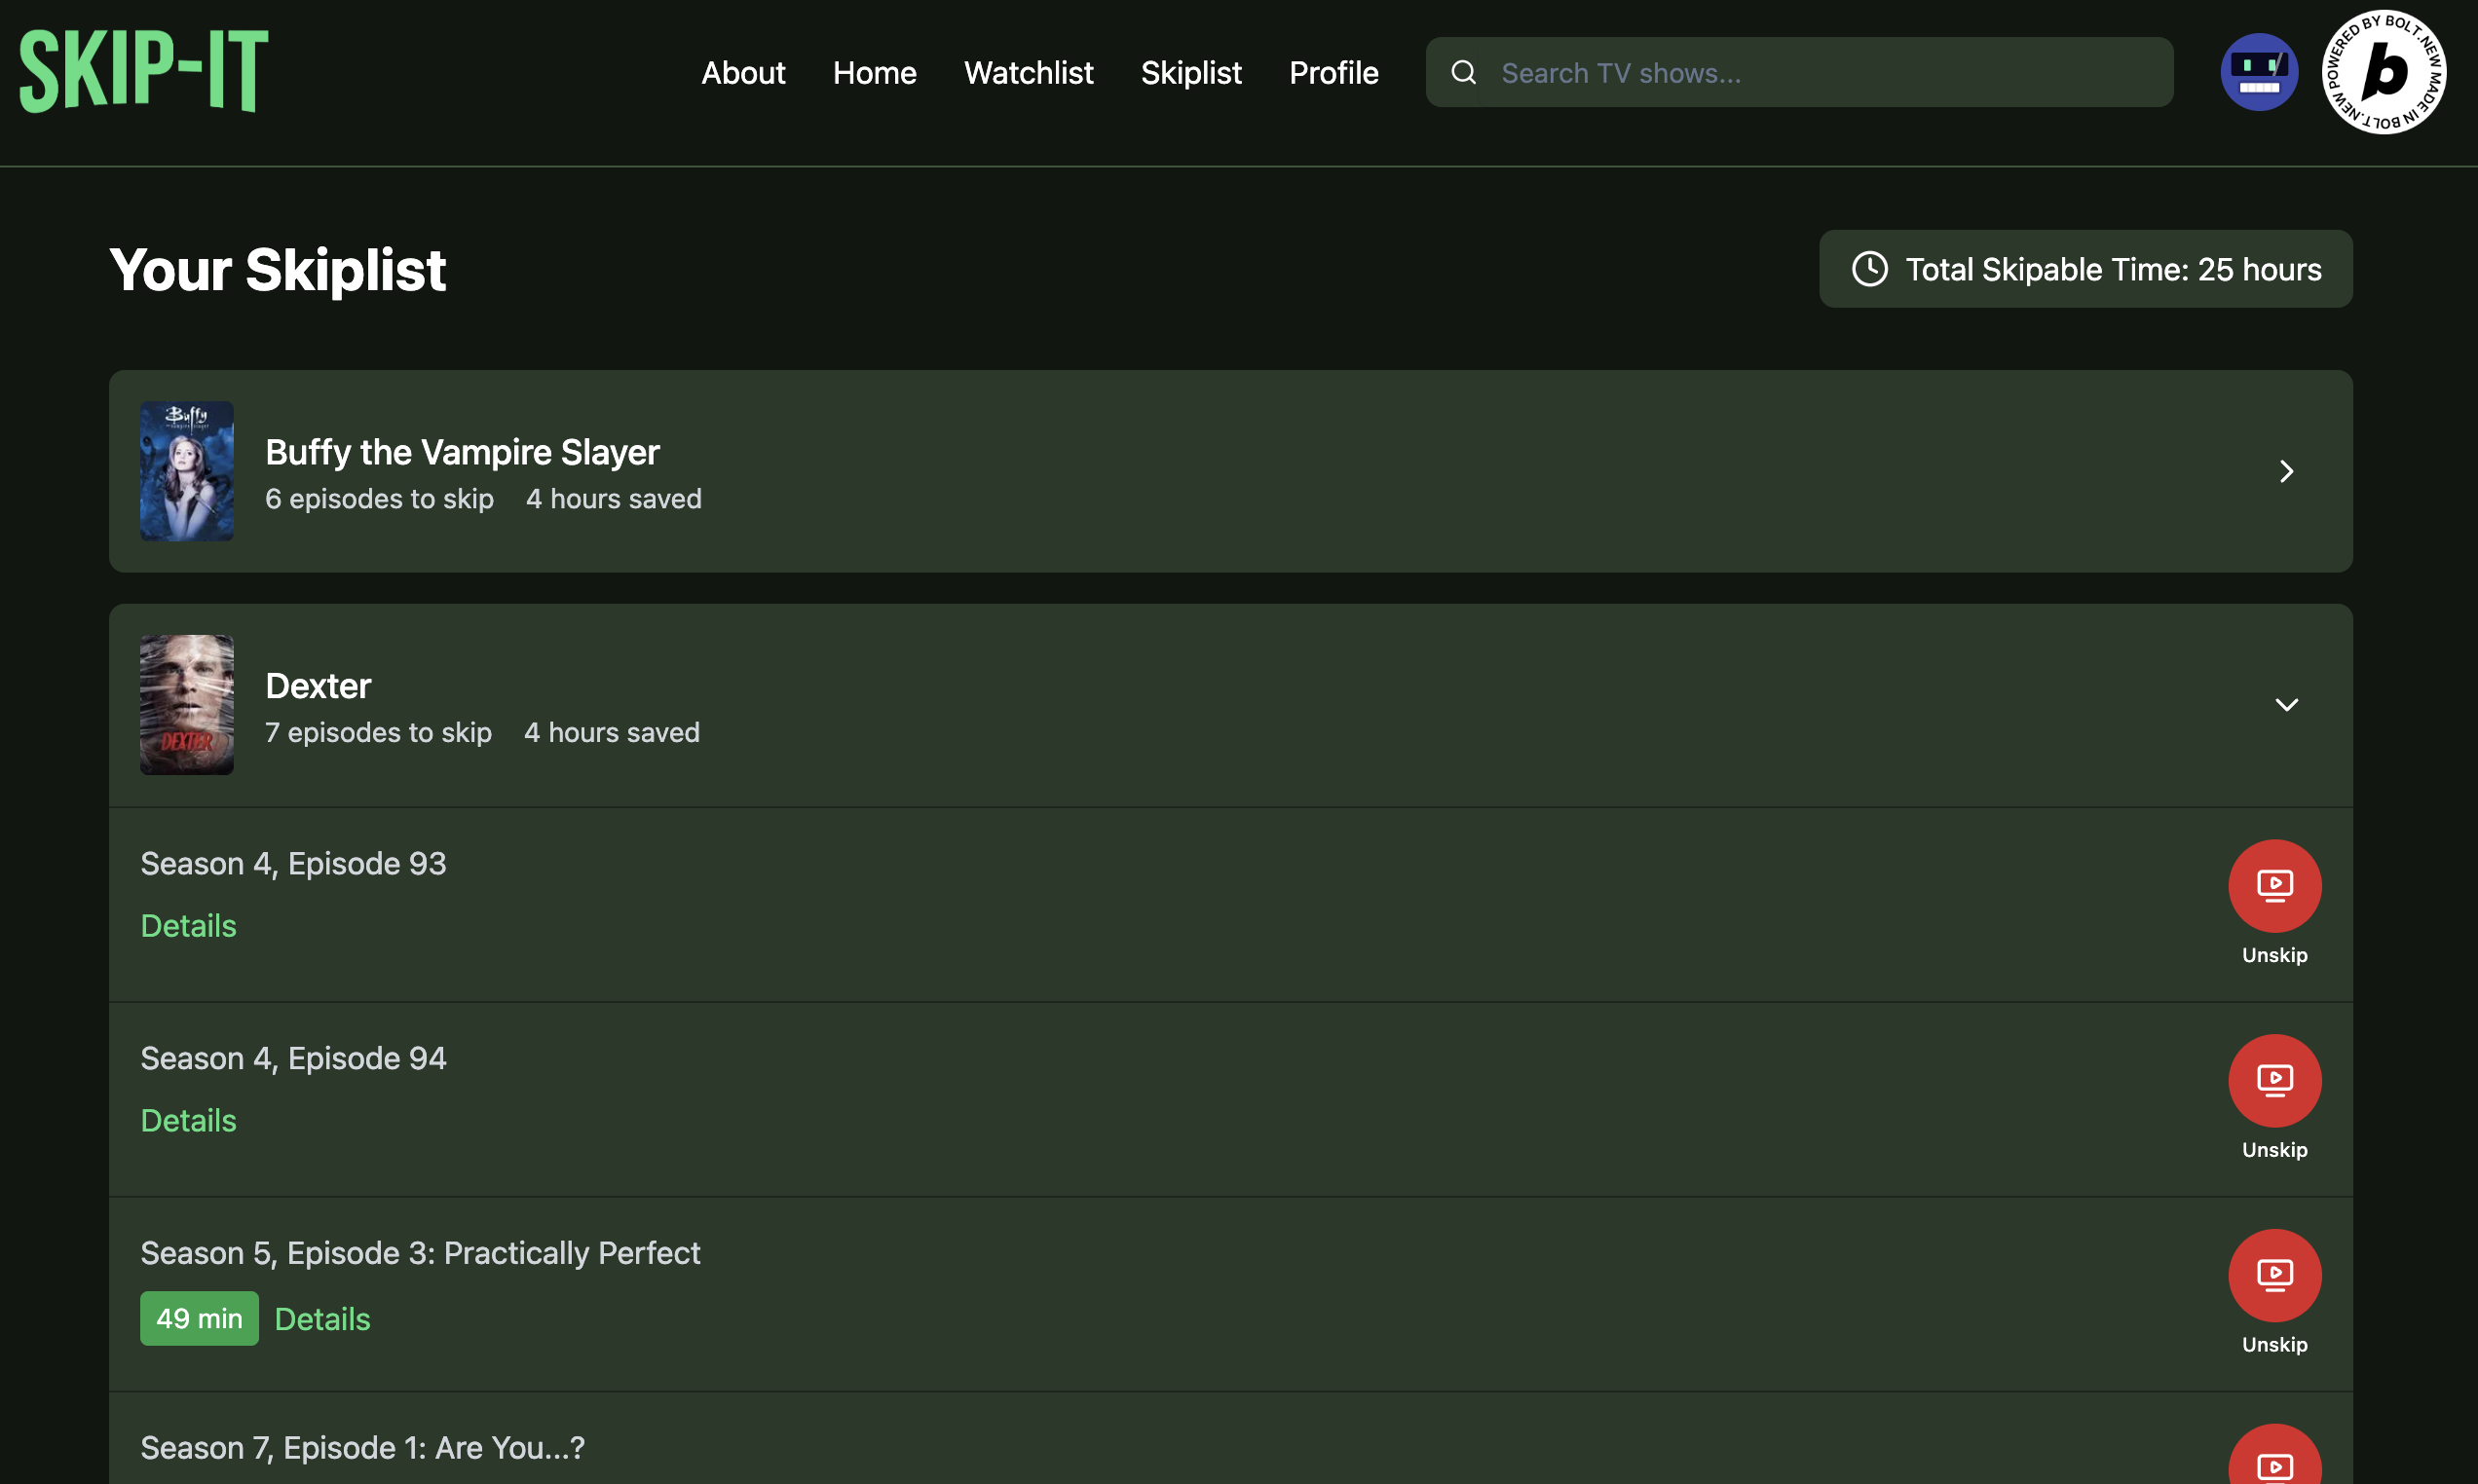Select the Skiplist nav item
The width and height of the screenshot is (2478, 1484).
tap(1191, 73)
